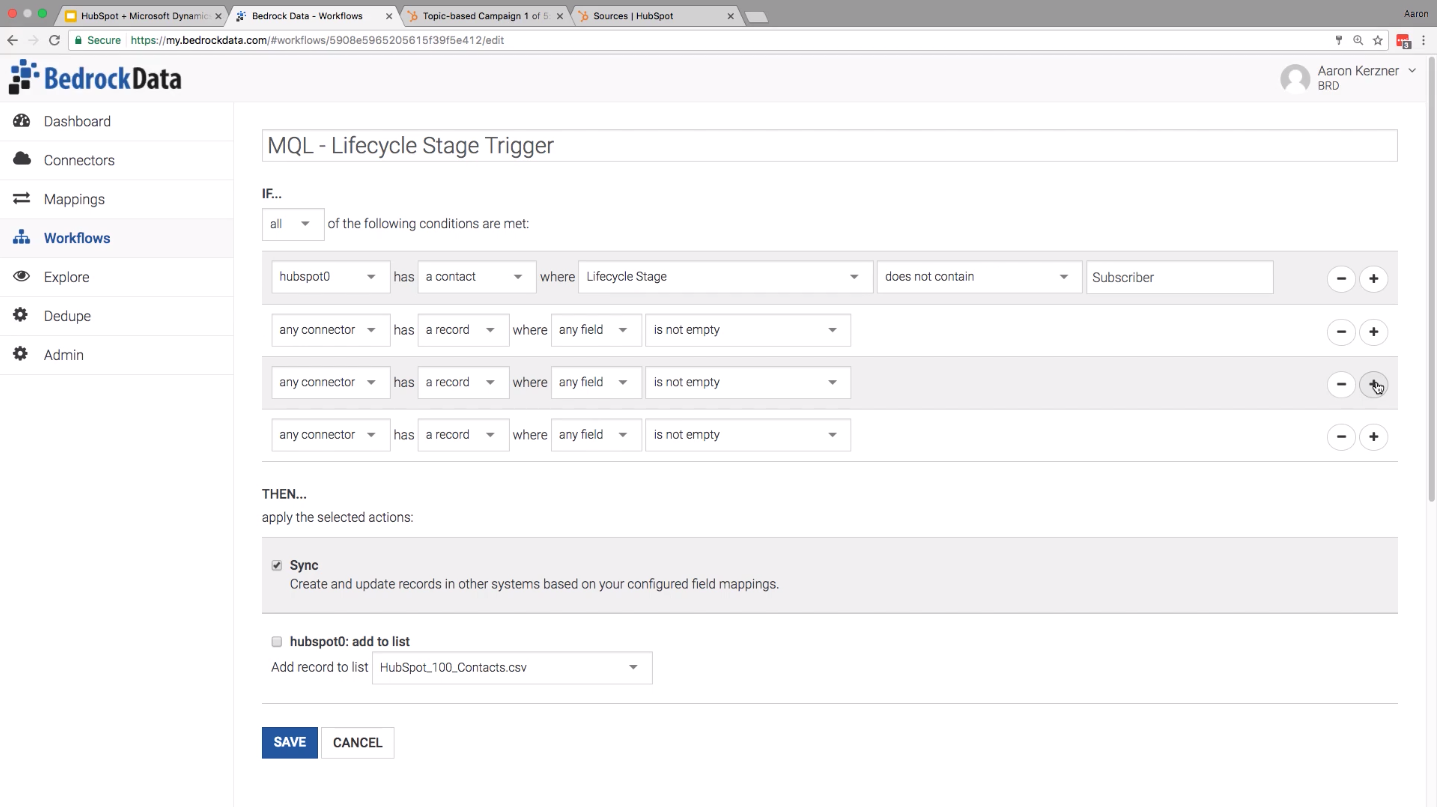Click plus button on last condition row
The height and width of the screenshot is (807, 1437).
1374,437
